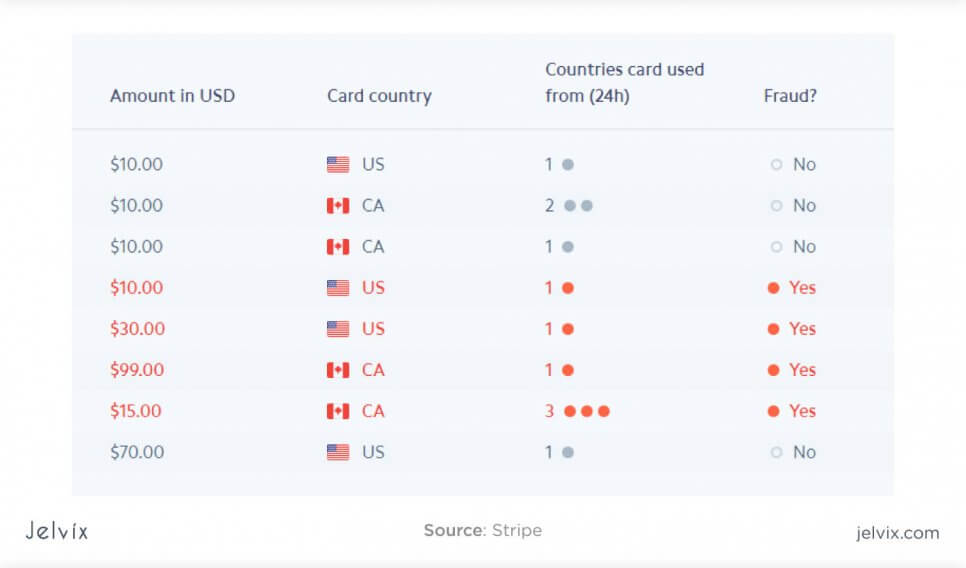
Task: Click the Canada flag next to $99.00
Action: (x=338, y=370)
